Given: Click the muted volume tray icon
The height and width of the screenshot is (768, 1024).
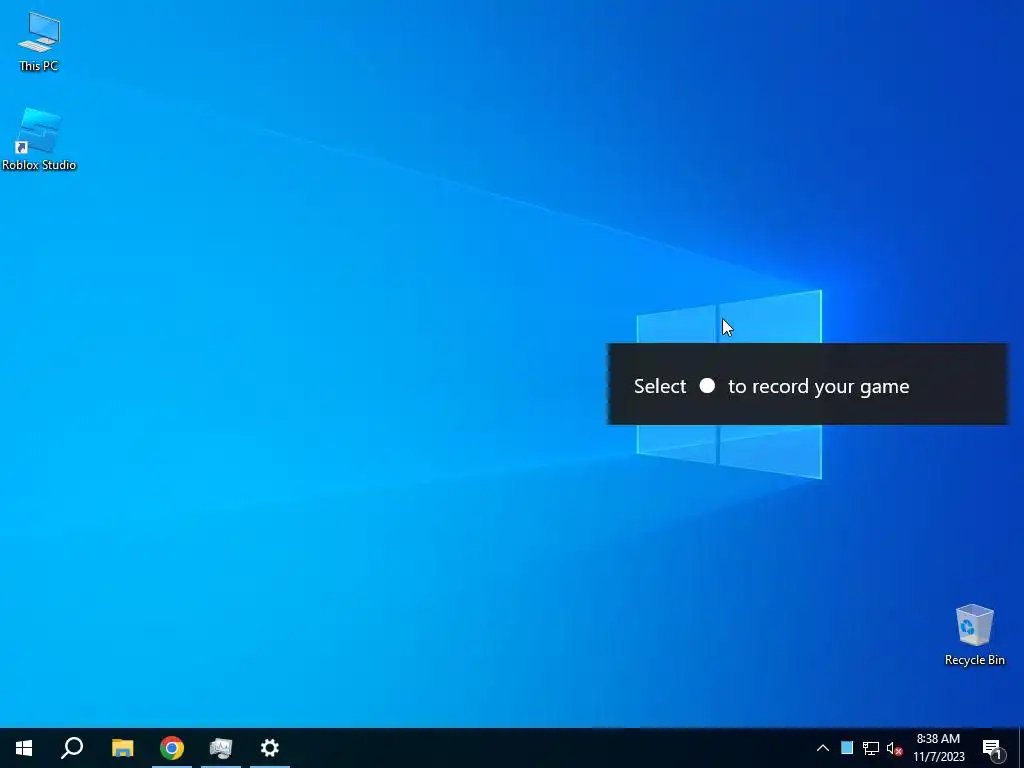Looking at the screenshot, I should tap(894, 748).
